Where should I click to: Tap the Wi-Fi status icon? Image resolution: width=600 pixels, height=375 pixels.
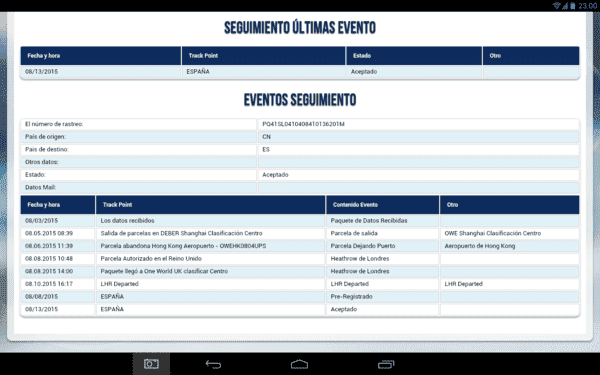tap(556, 5)
